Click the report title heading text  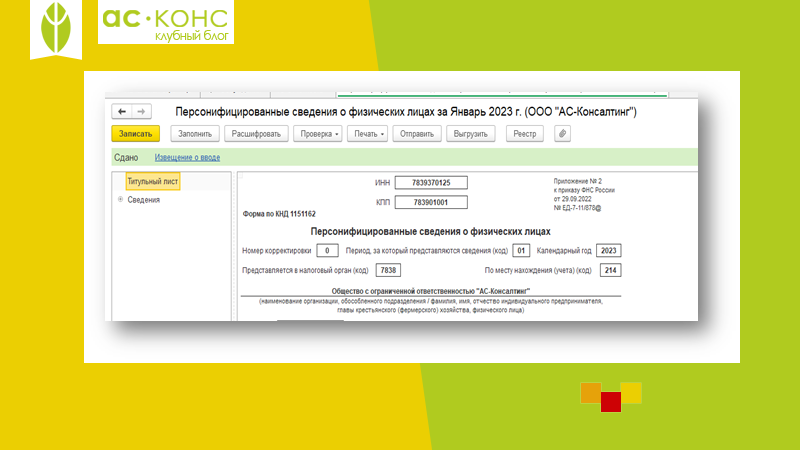click(x=406, y=112)
